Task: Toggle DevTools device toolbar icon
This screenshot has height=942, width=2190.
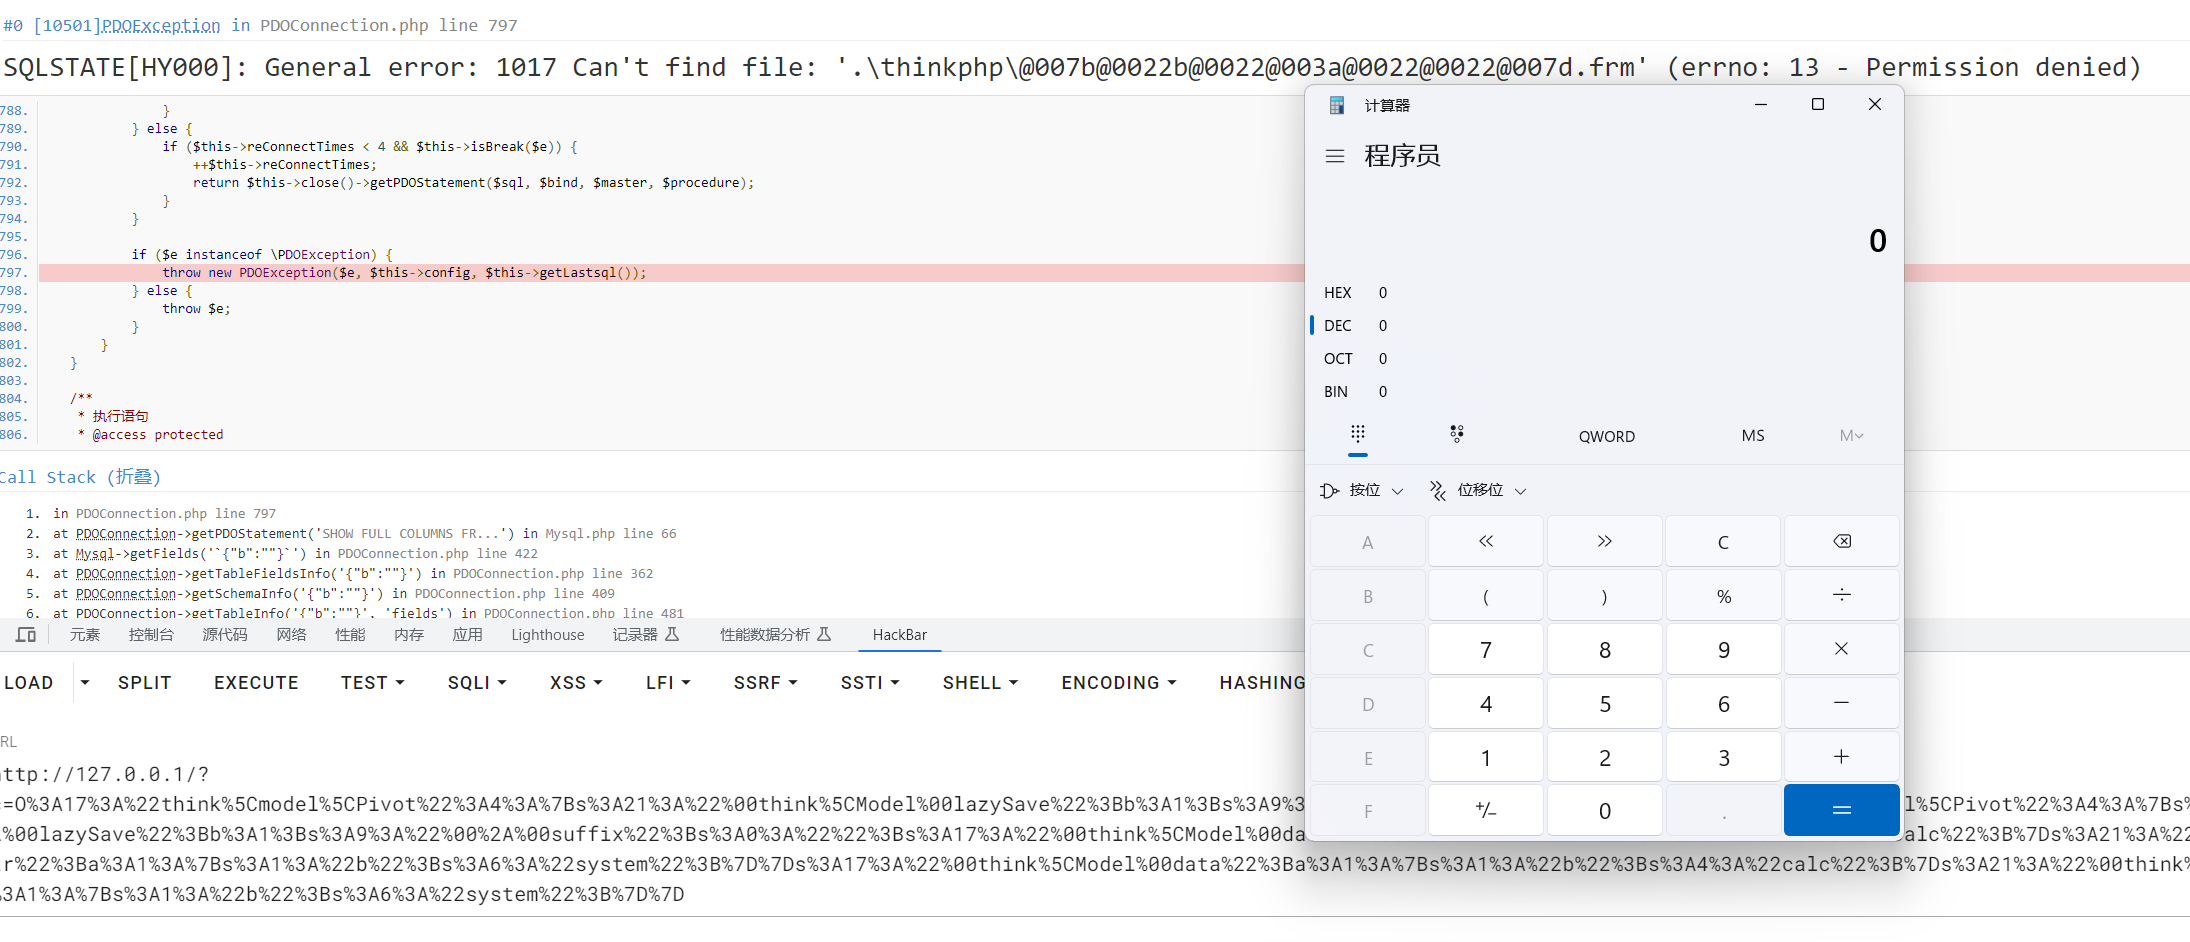Action: tap(26, 635)
